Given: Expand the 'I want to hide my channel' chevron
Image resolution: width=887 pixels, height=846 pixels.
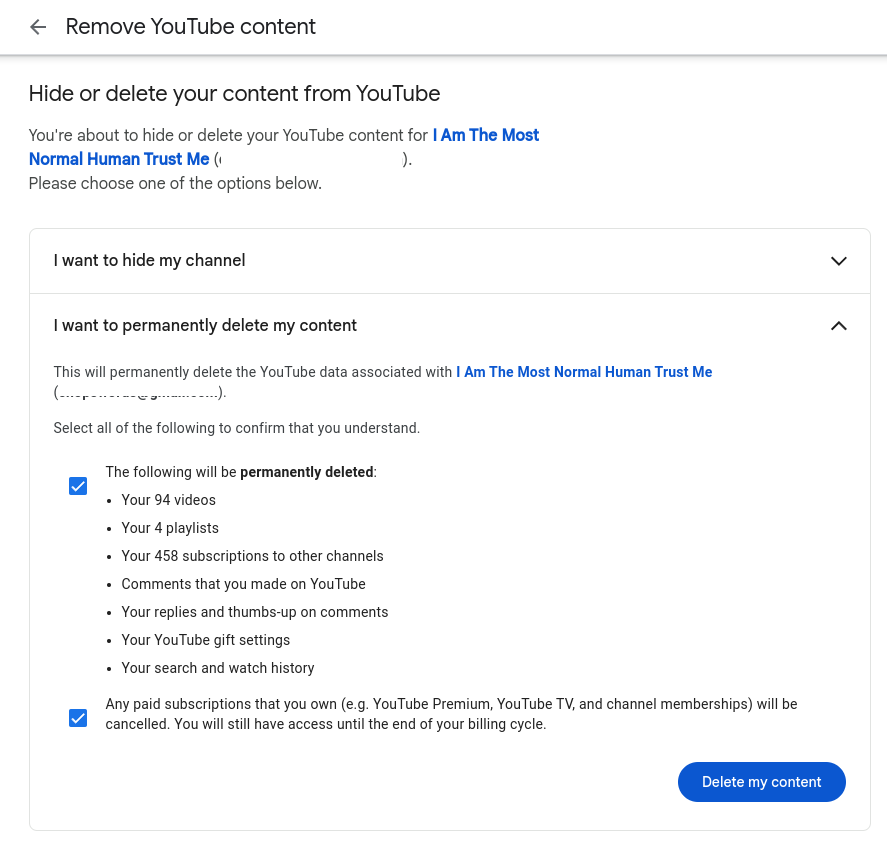Looking at the screenshot, I should point(838,261).
